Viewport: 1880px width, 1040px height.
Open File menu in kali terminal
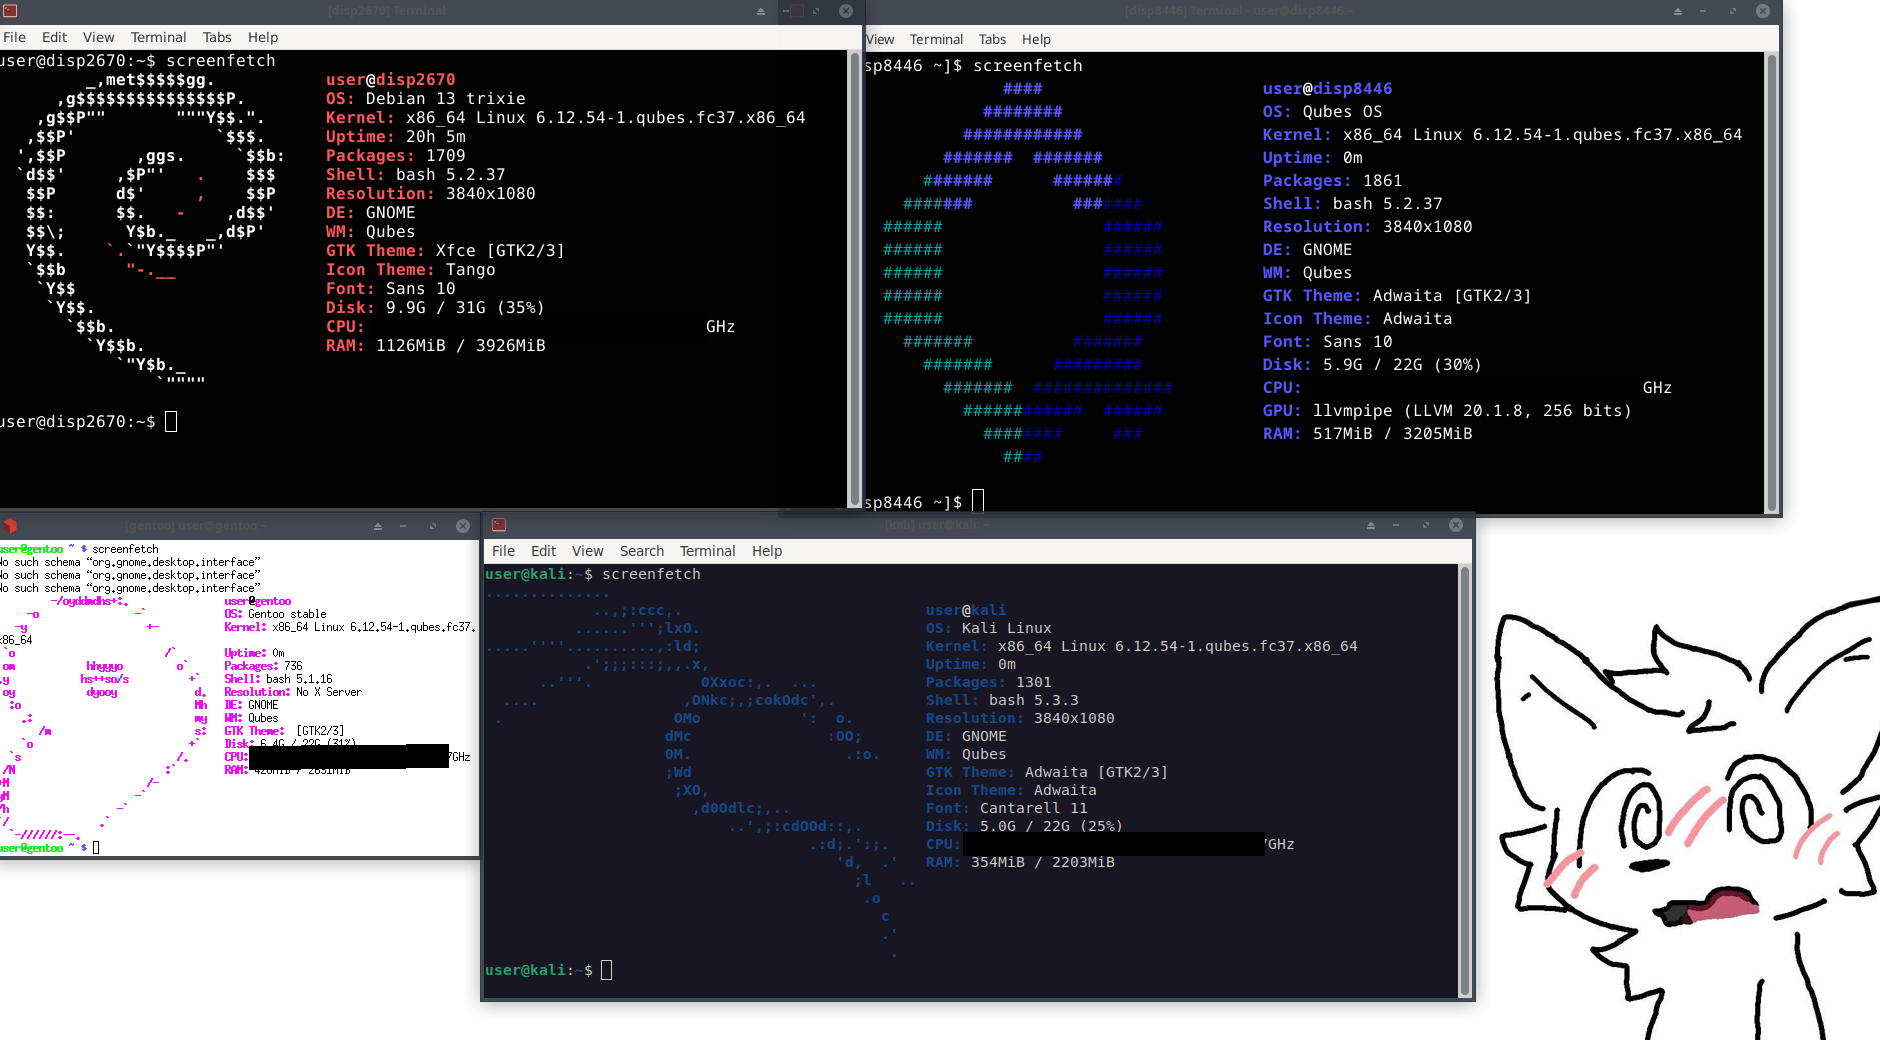click(503, 551)
